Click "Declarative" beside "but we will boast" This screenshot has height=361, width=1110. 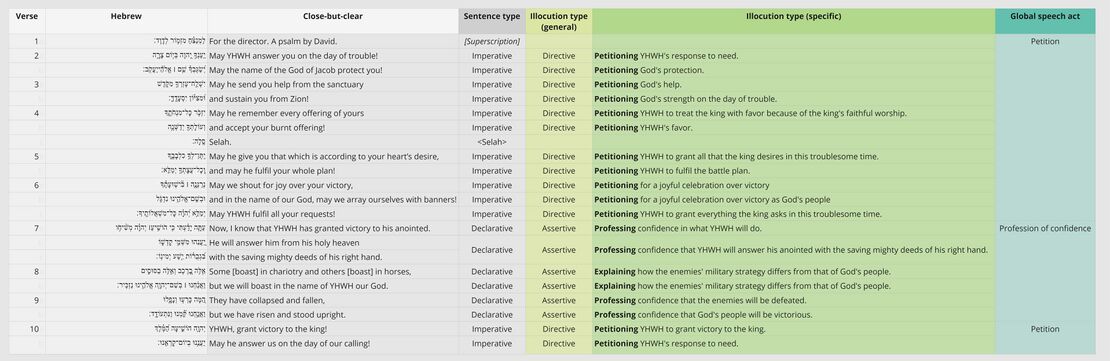[x=491, y=286]
